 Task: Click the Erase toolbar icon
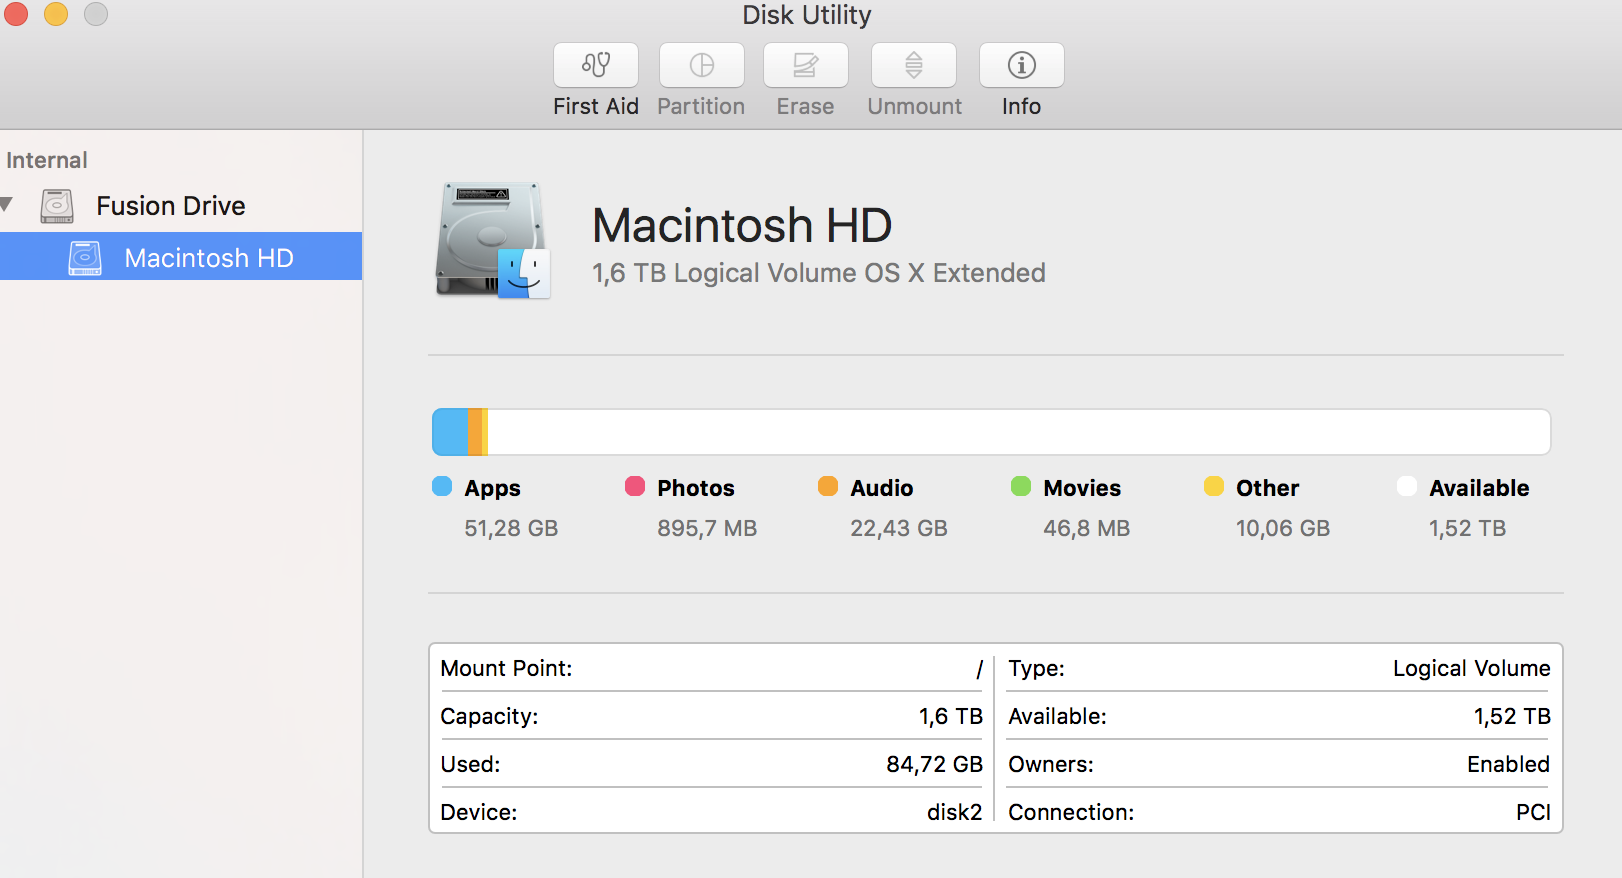[806, 65]
